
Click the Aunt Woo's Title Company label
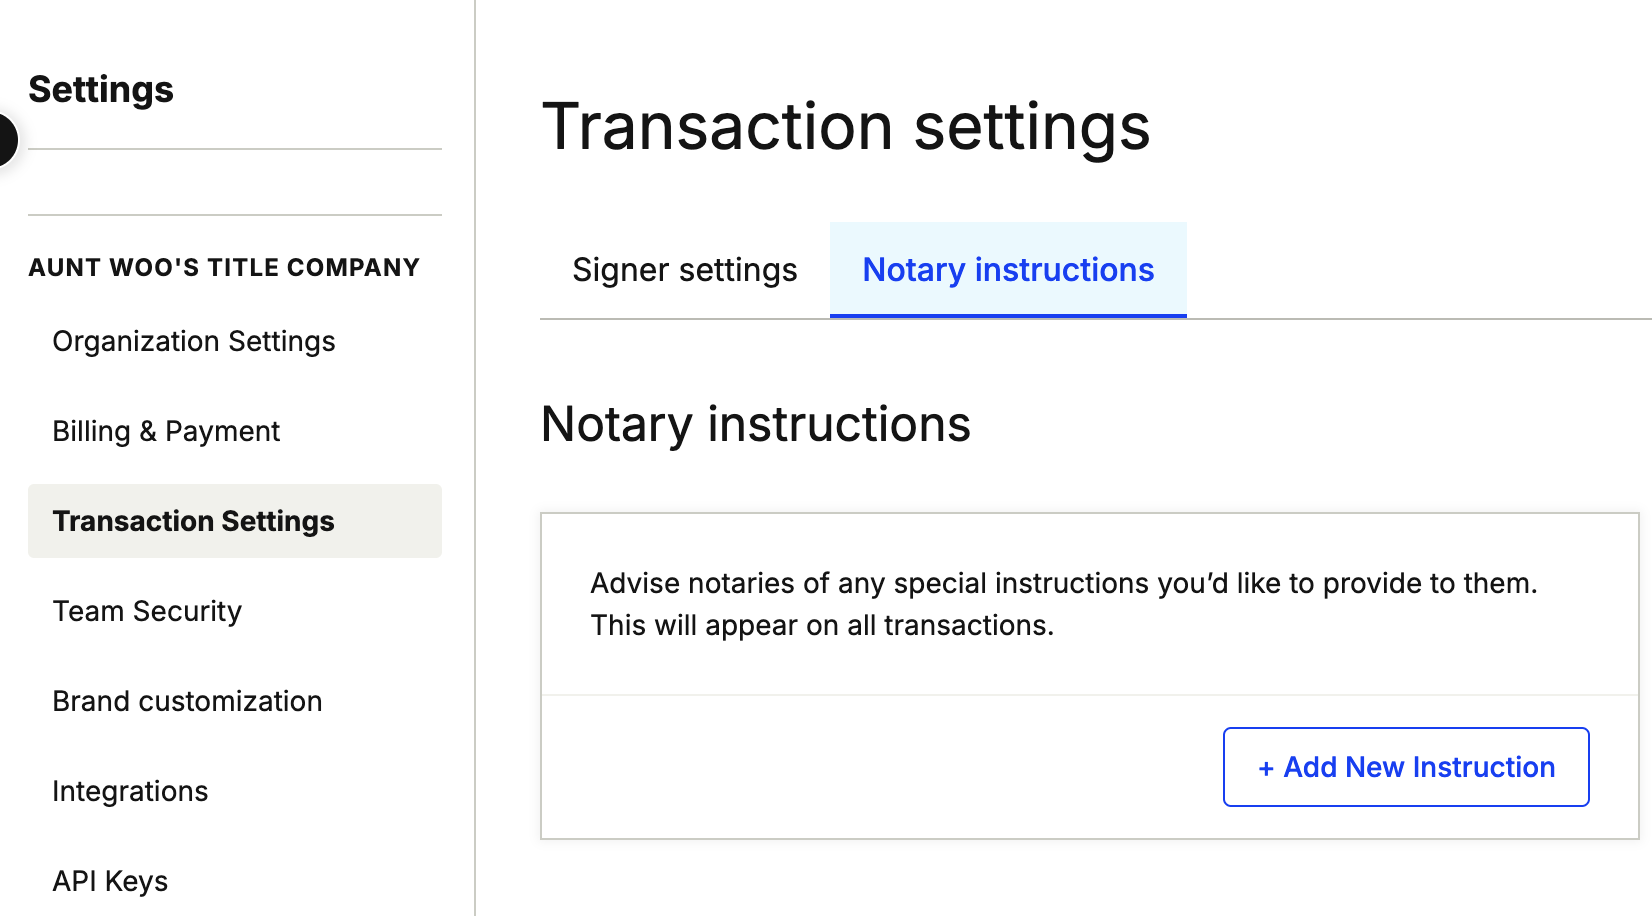224,268
